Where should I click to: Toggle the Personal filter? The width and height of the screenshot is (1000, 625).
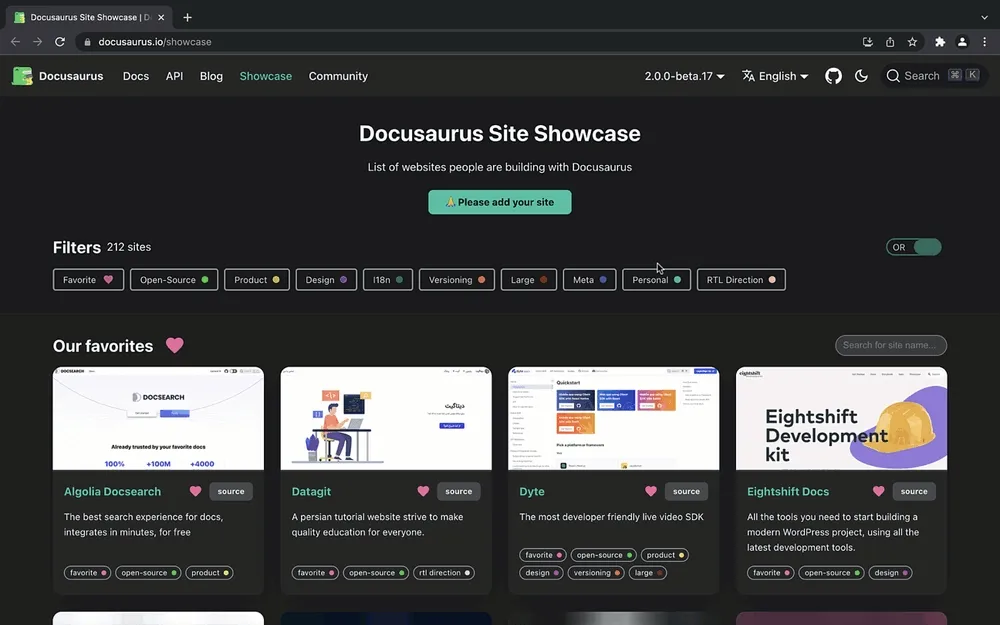pyautogui.click(x=656, y=279)
